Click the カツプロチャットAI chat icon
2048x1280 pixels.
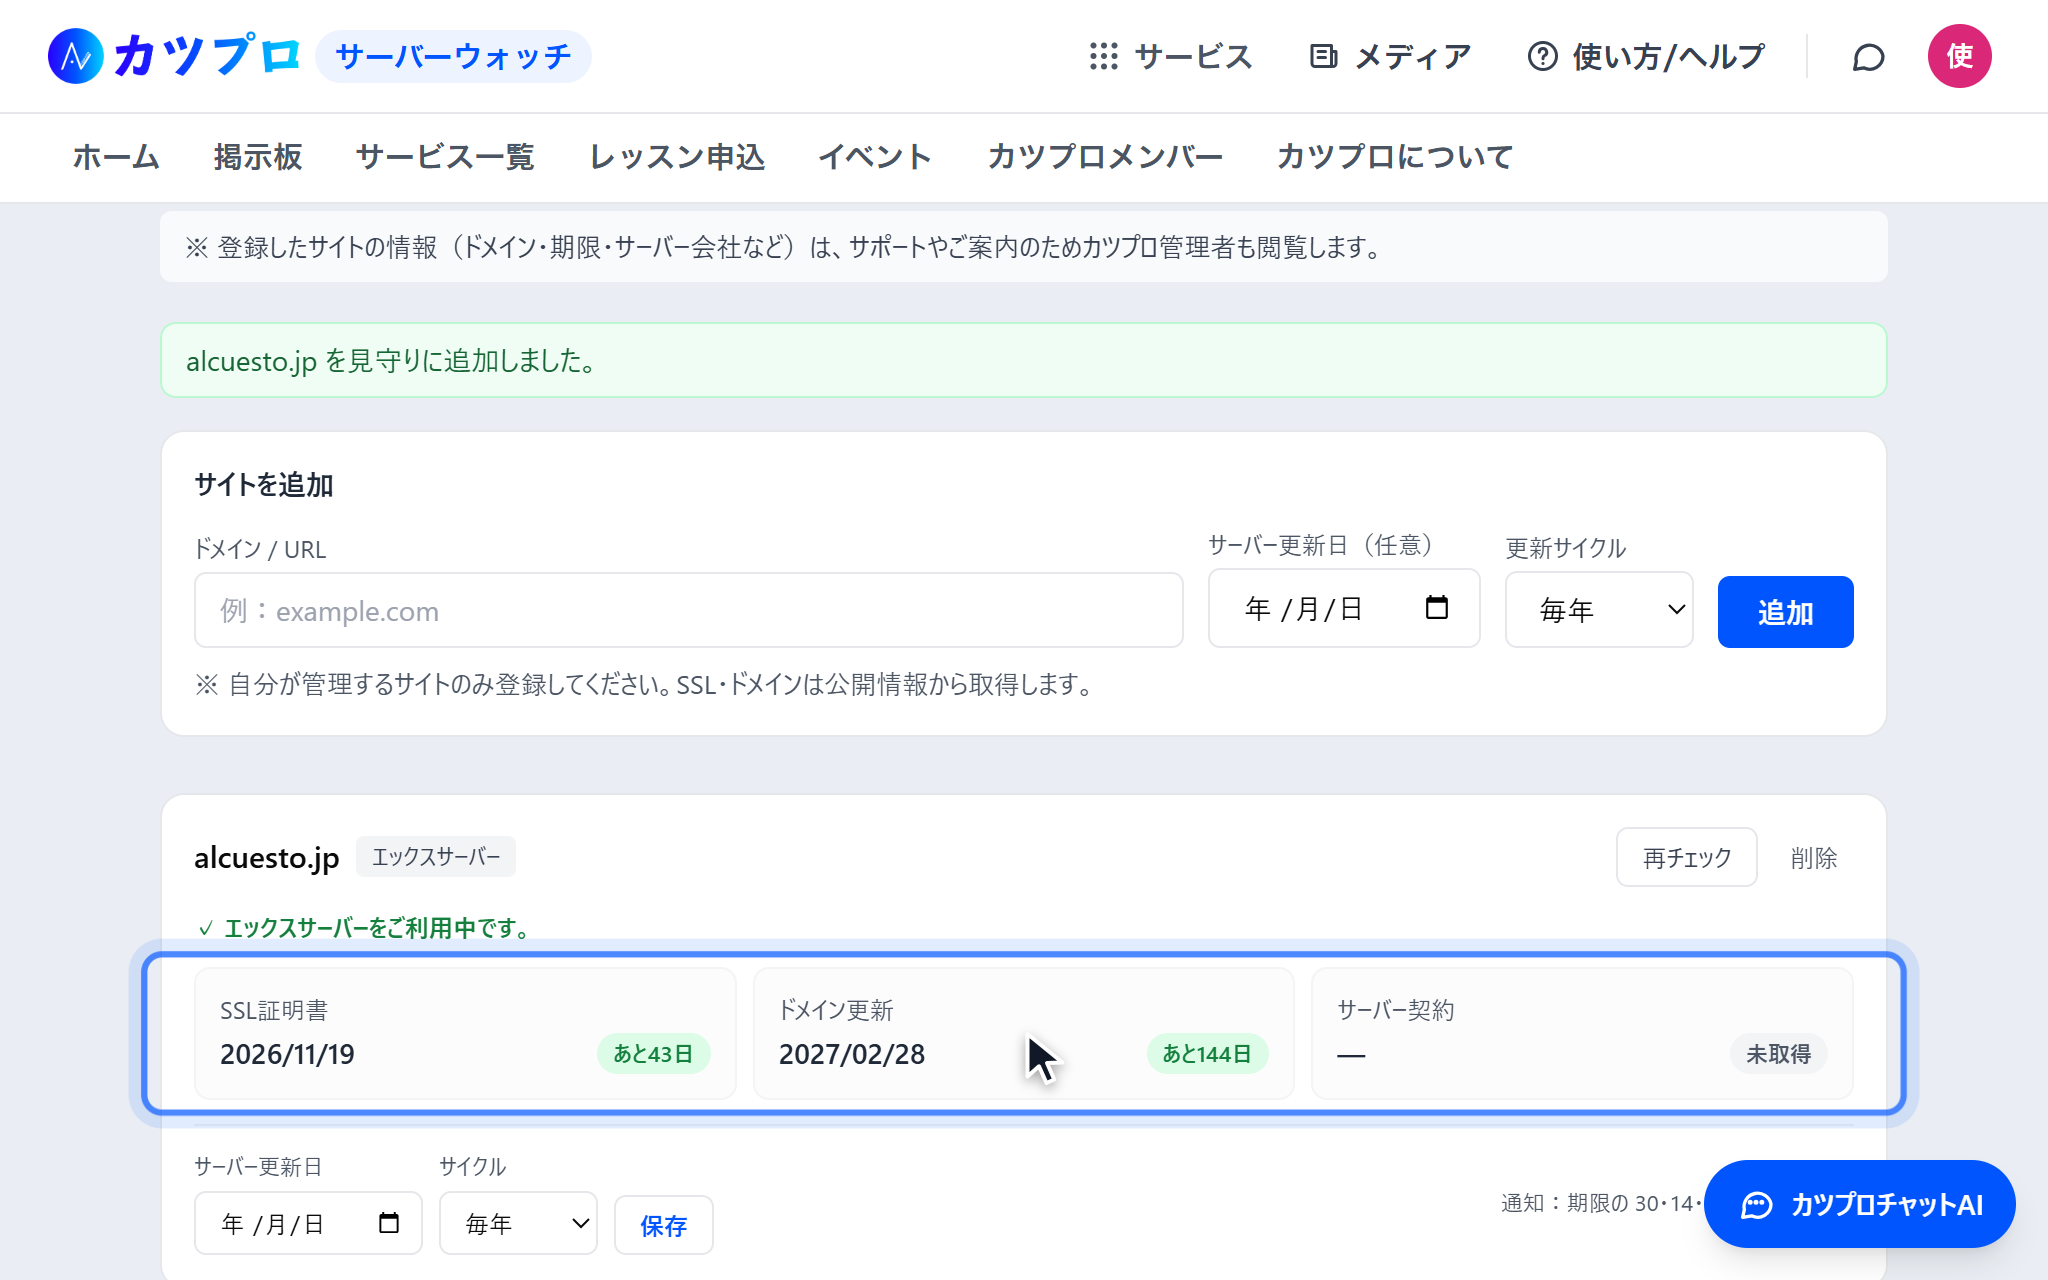tap(1756, 1205)
